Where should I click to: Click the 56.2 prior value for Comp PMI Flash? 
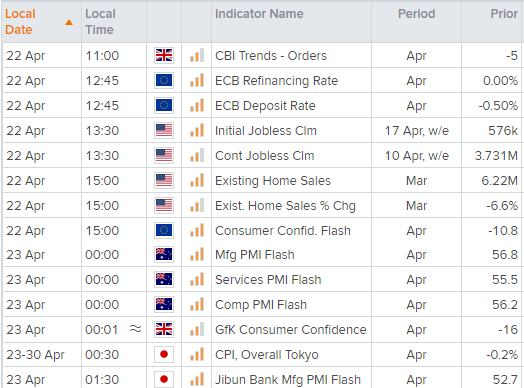pos(505,304)
